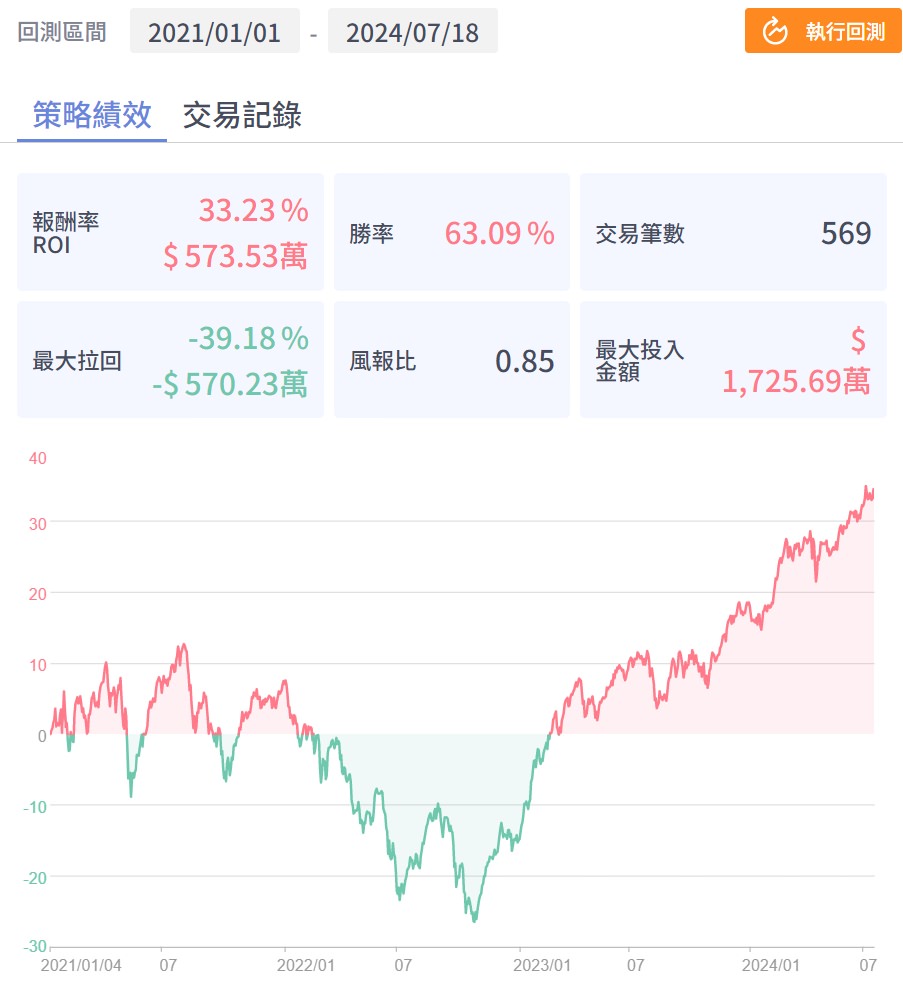Click the 交易筆數 569 card
This screenshot has height=990, width=903.
click(x=732, y=233)
